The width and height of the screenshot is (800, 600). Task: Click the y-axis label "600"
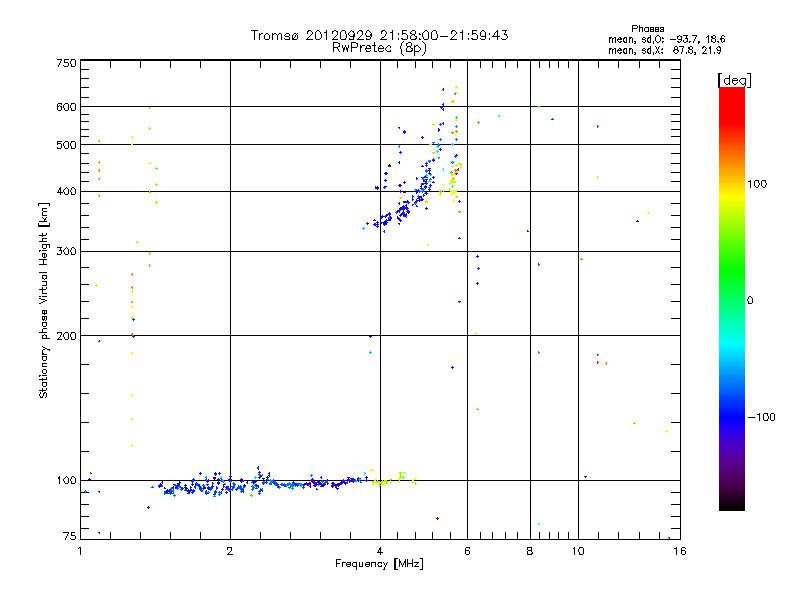[x=66, y=107]
